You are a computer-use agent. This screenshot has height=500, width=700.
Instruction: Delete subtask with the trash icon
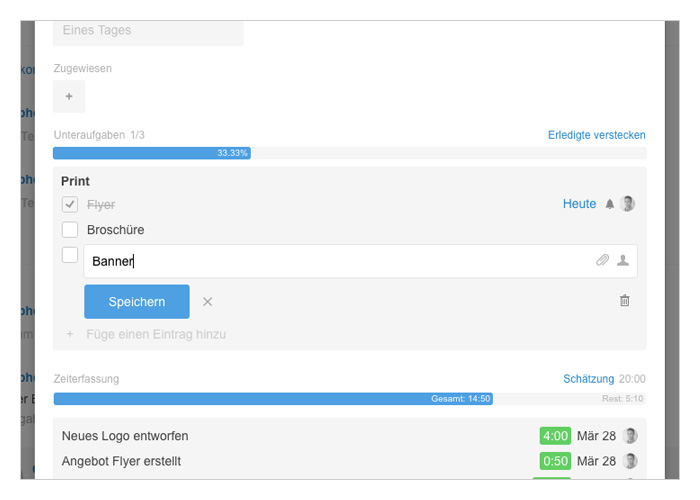pos(625,300)
